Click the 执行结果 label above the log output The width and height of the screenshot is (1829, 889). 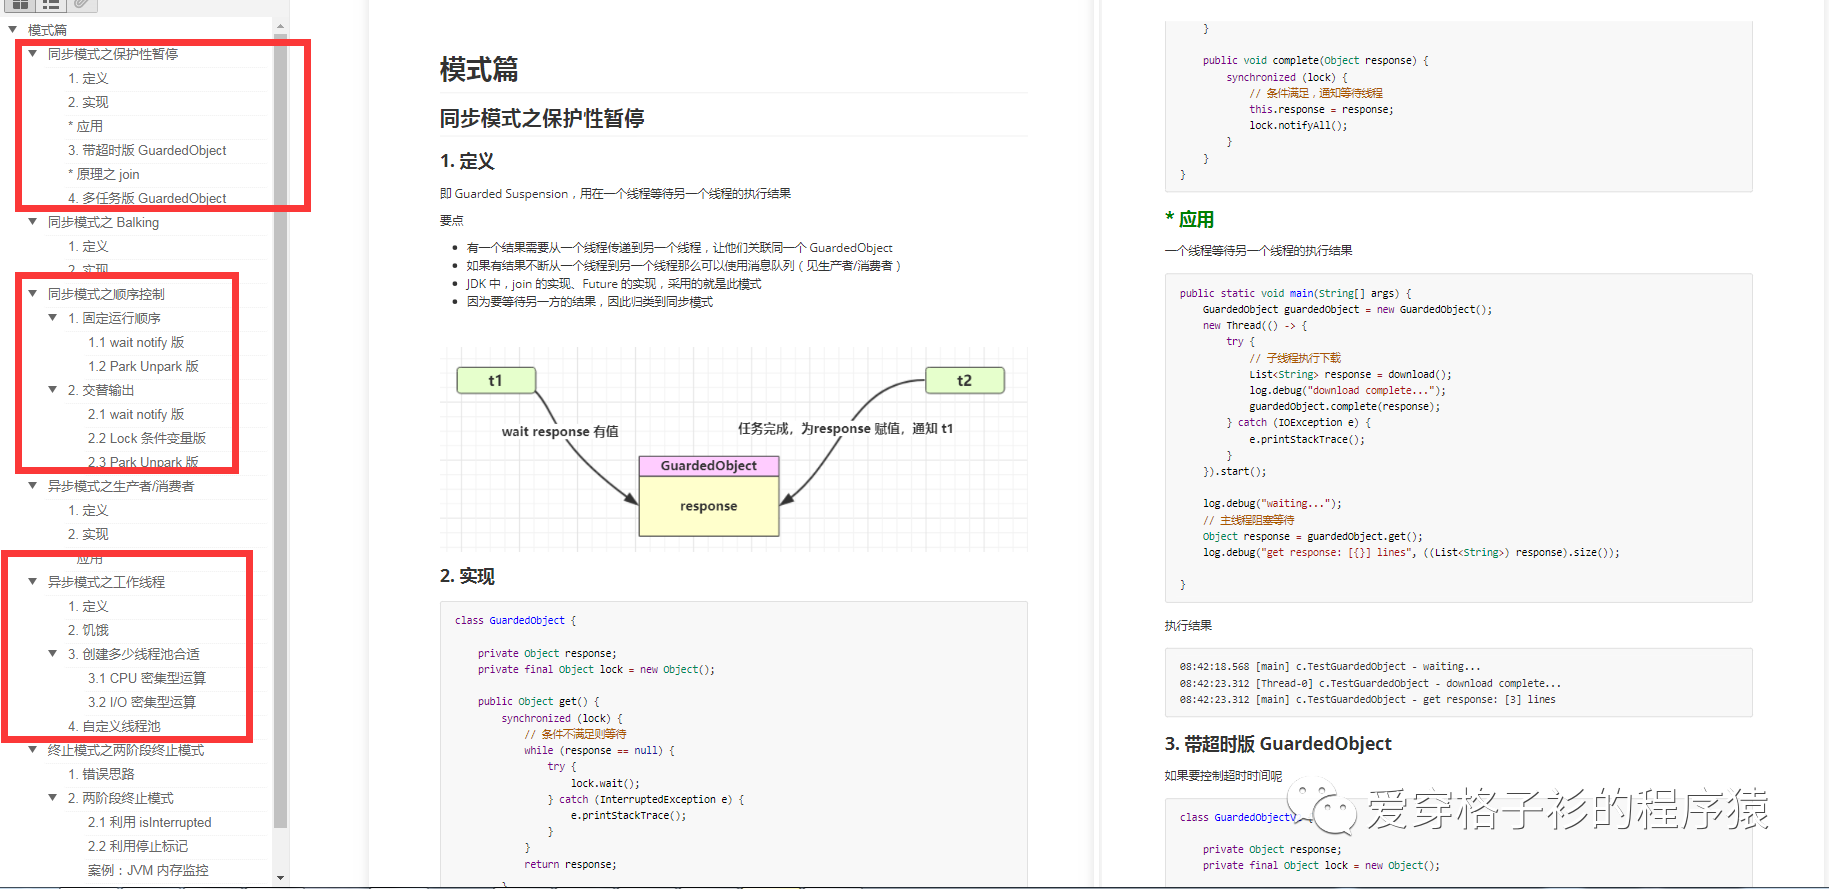coord(1188,625)
